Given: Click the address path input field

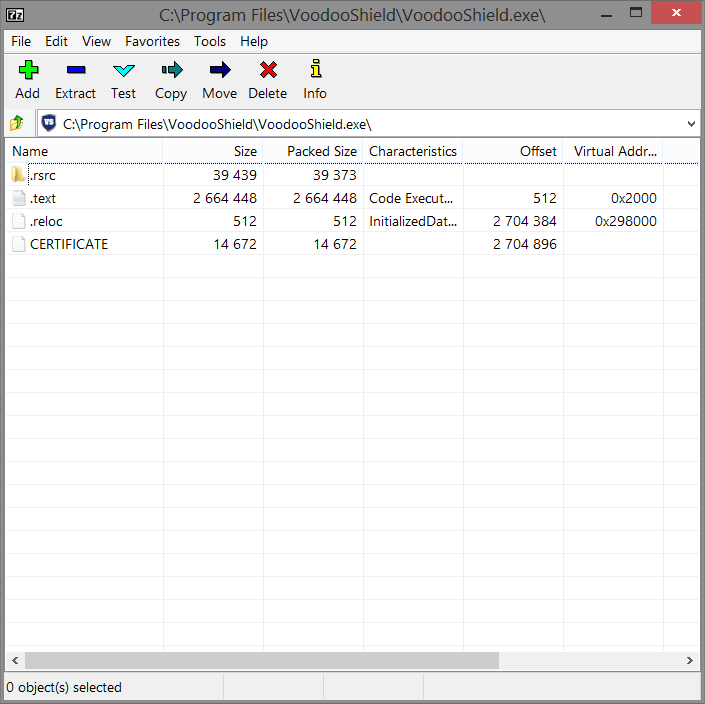Looking at the screenshot, I should (368, 124).
